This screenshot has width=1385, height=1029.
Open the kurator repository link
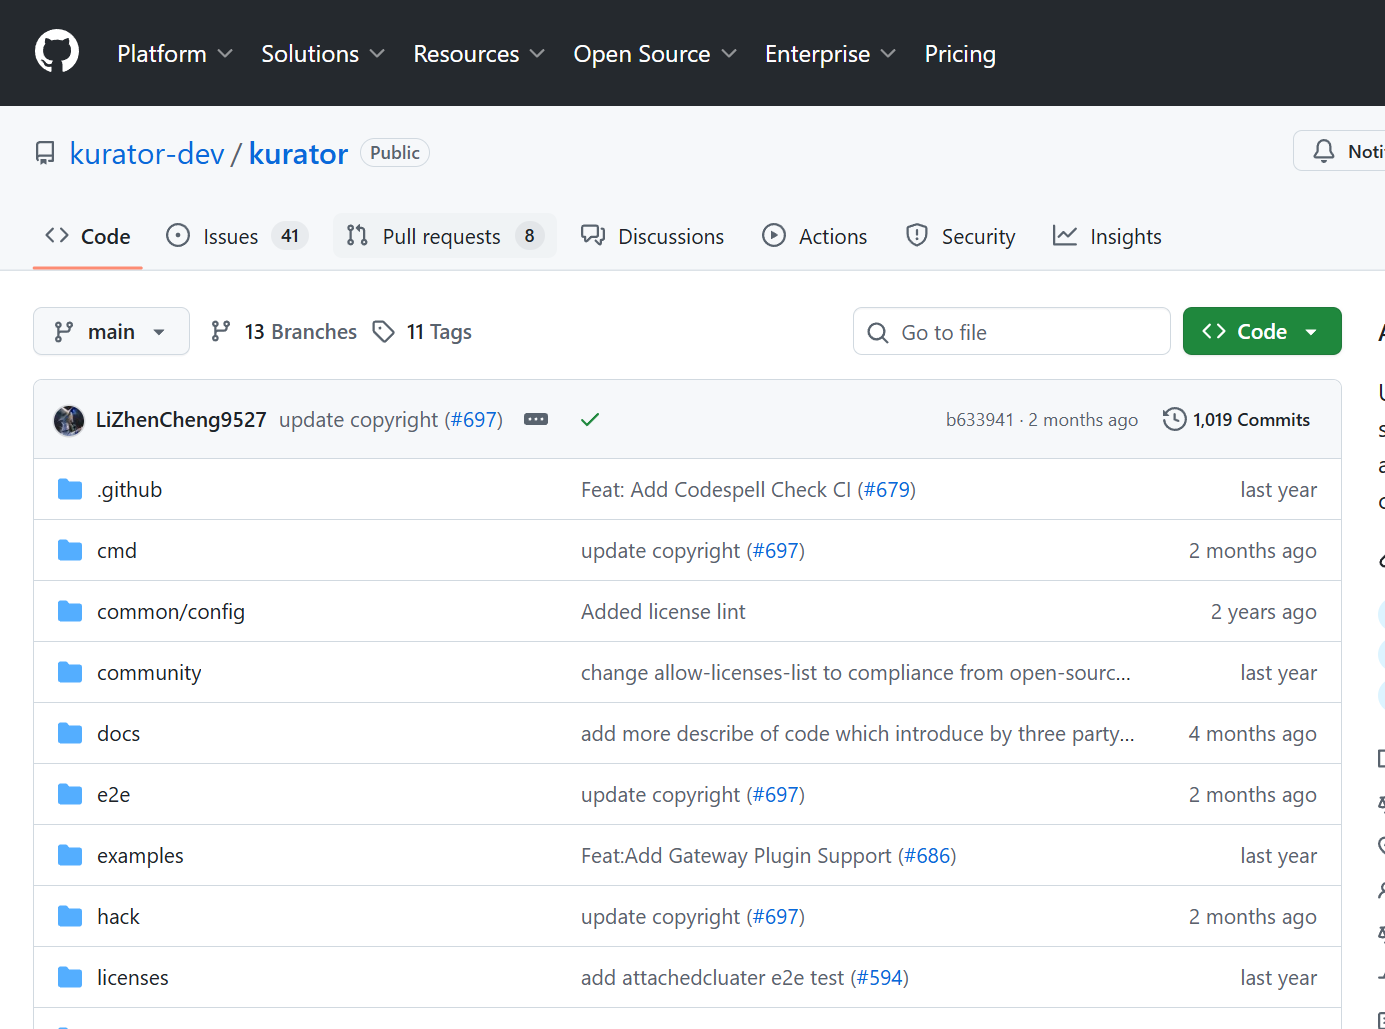coord(298,153)
